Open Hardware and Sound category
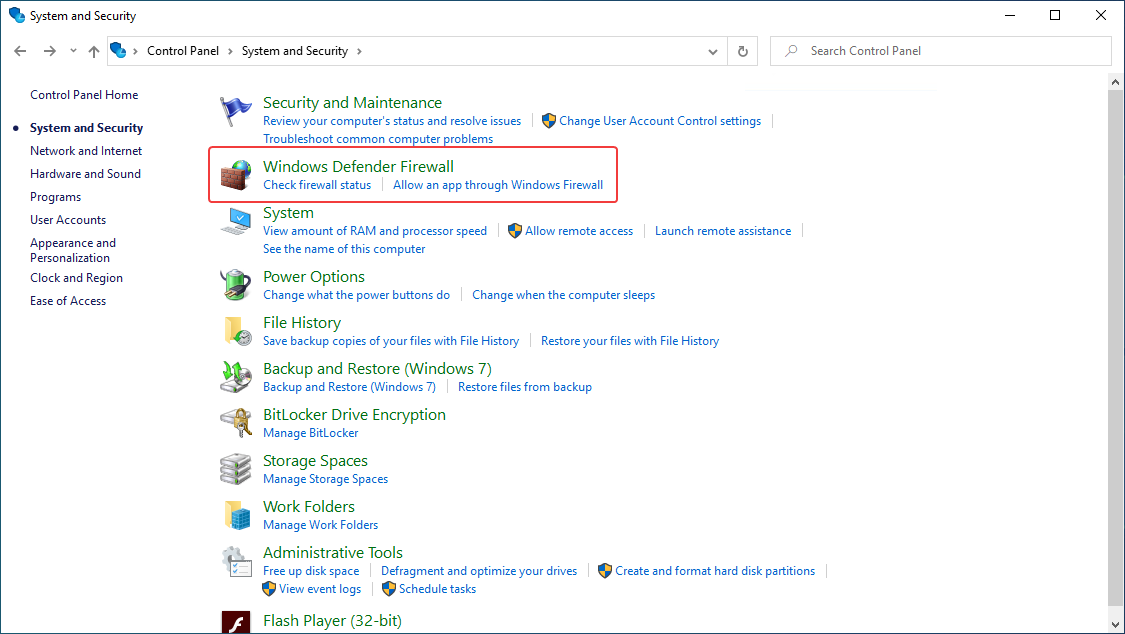Image resolution: width=1125 pixels, height=634 pixels. (x=85, y=174)
